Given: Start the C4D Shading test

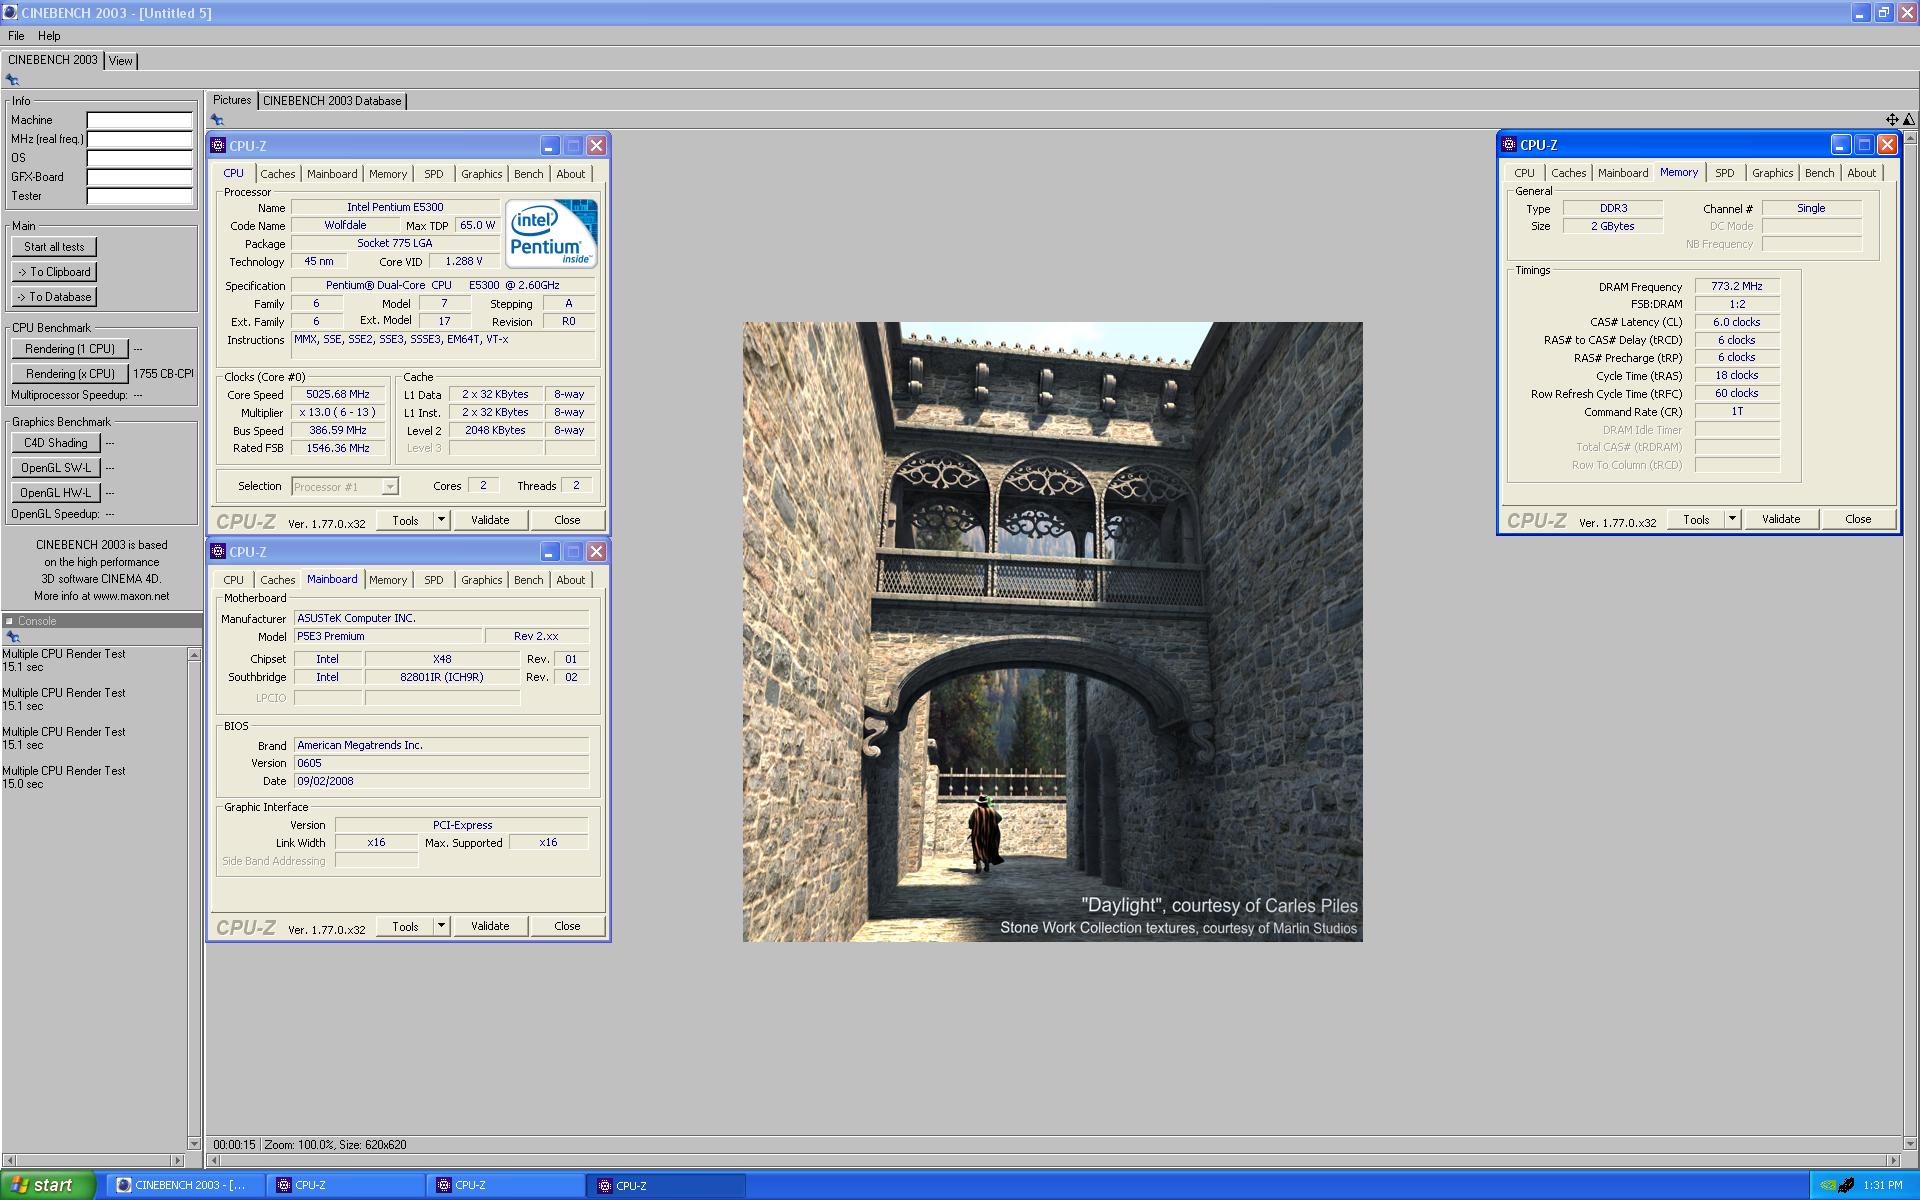Looking at the screenshot, I should coord(56,443).
